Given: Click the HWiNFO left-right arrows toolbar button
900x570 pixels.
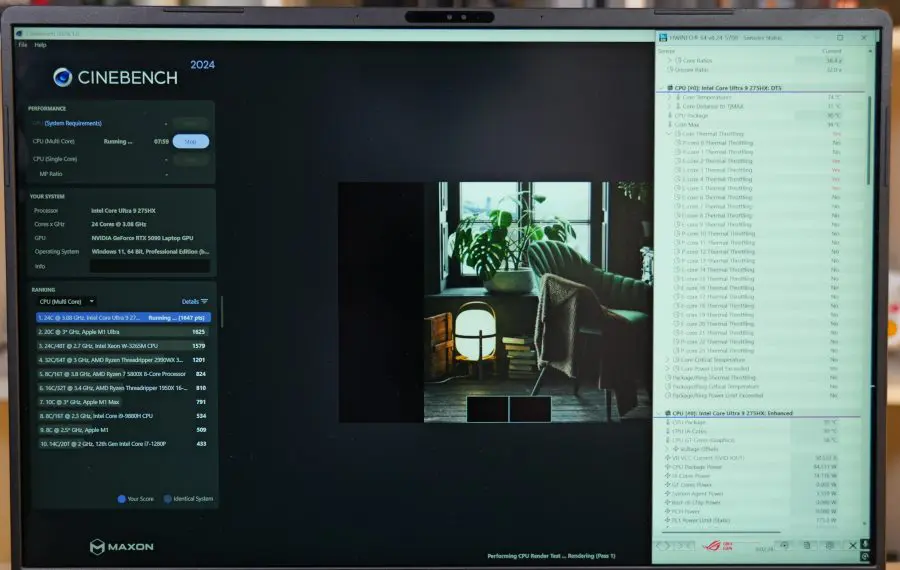Looking at the screenshot, I should coord(664,545).
